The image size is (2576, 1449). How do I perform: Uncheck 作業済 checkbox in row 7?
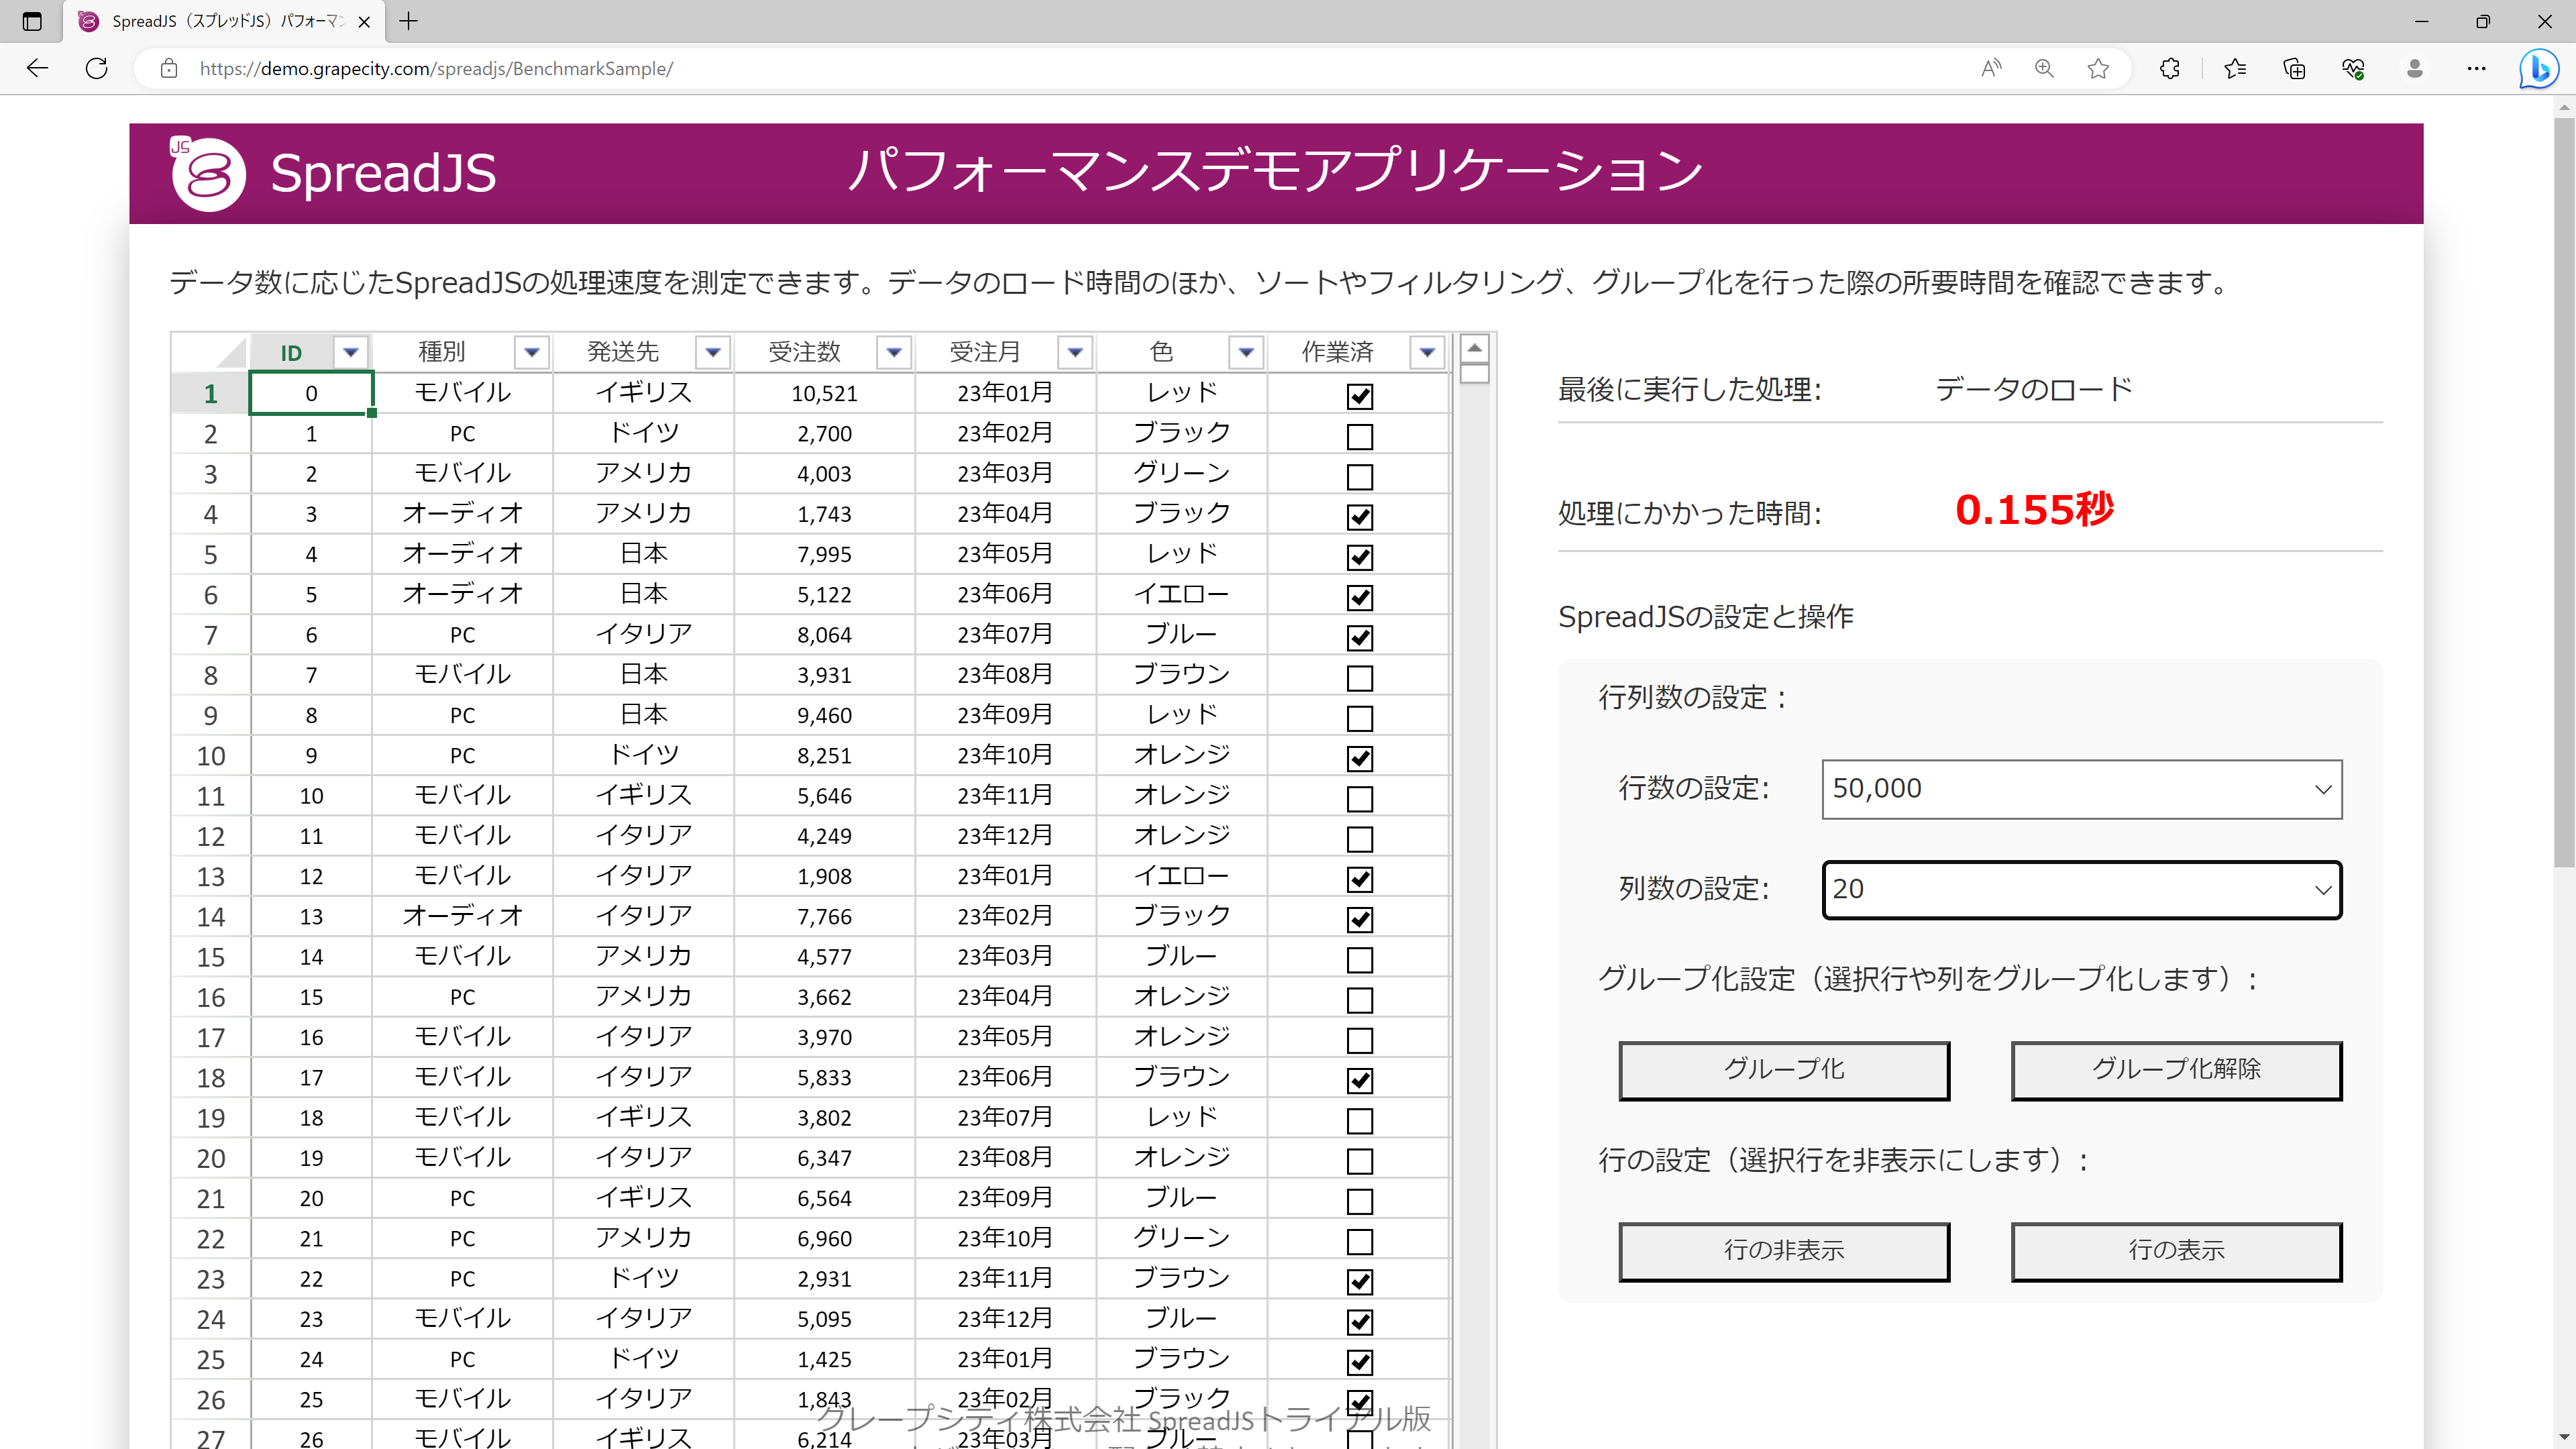[x=1360, y=637]
